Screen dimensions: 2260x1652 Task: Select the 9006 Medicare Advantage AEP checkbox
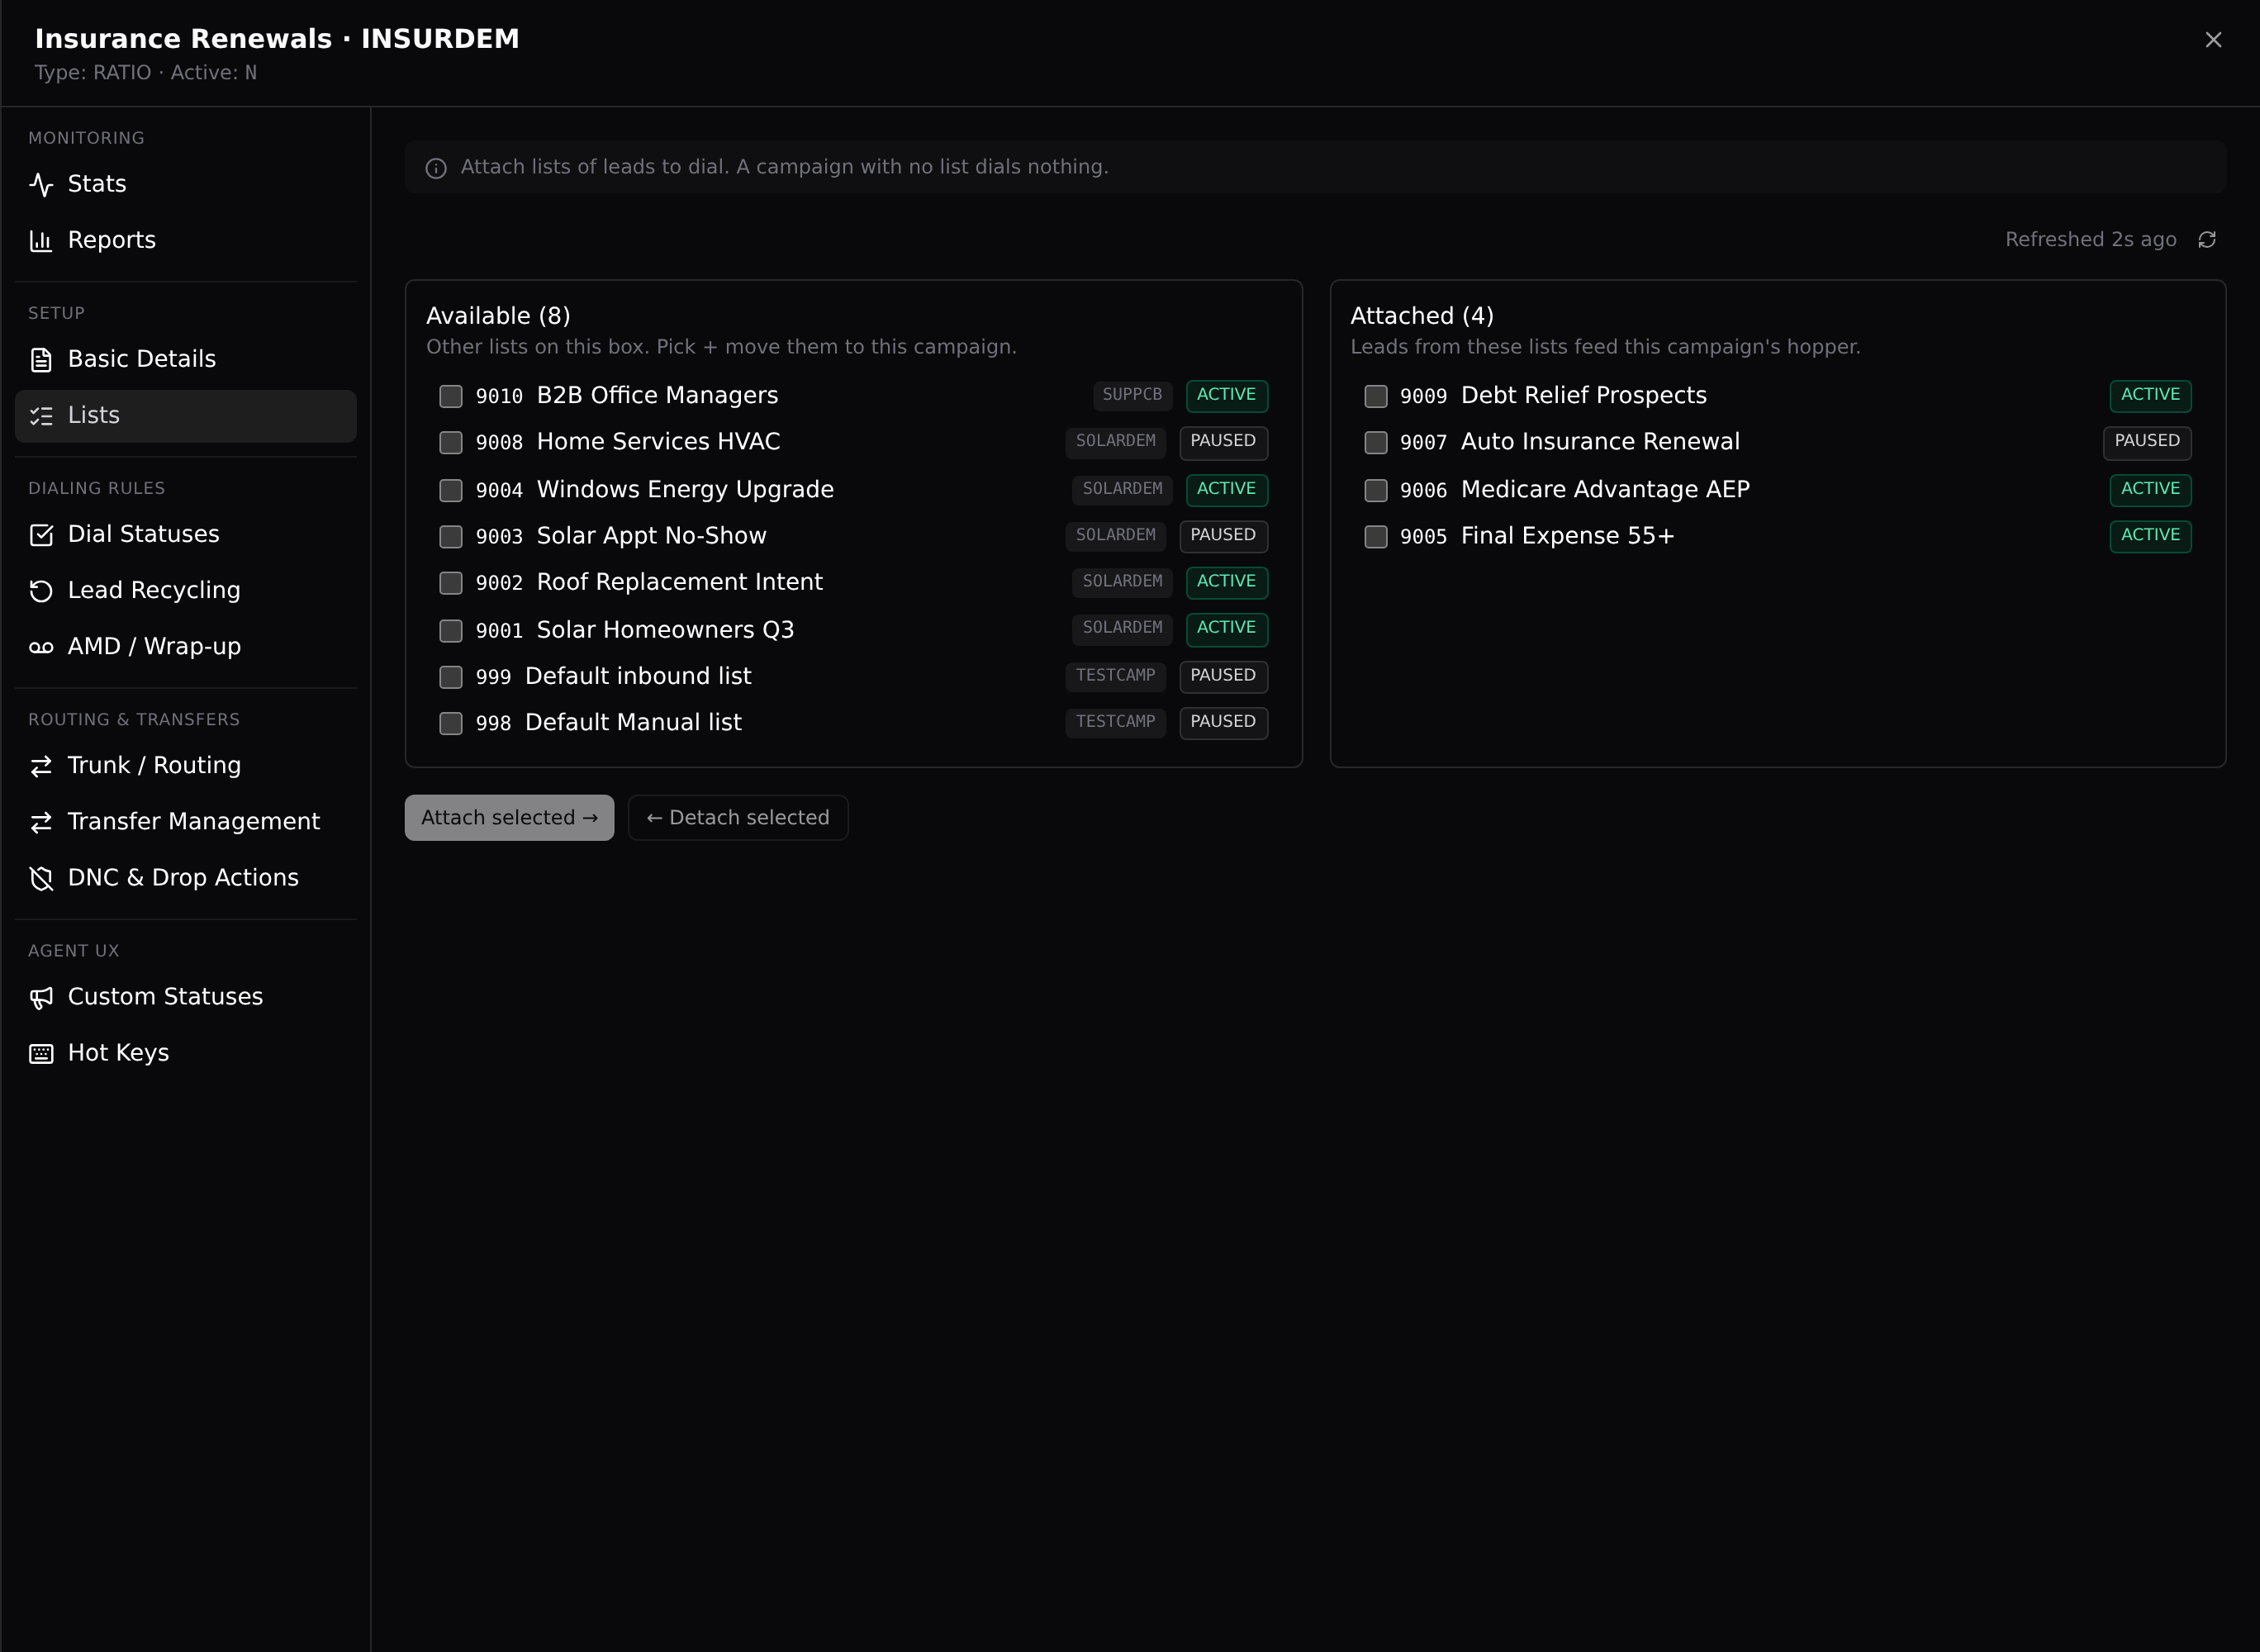click(x=1376, y=490)
